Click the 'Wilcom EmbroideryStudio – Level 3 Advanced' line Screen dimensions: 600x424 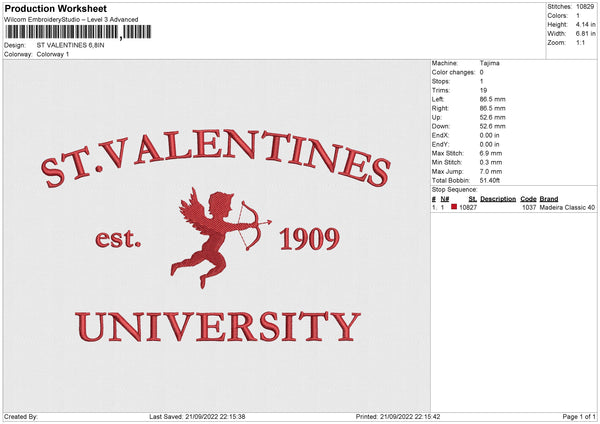click(71, 20)
